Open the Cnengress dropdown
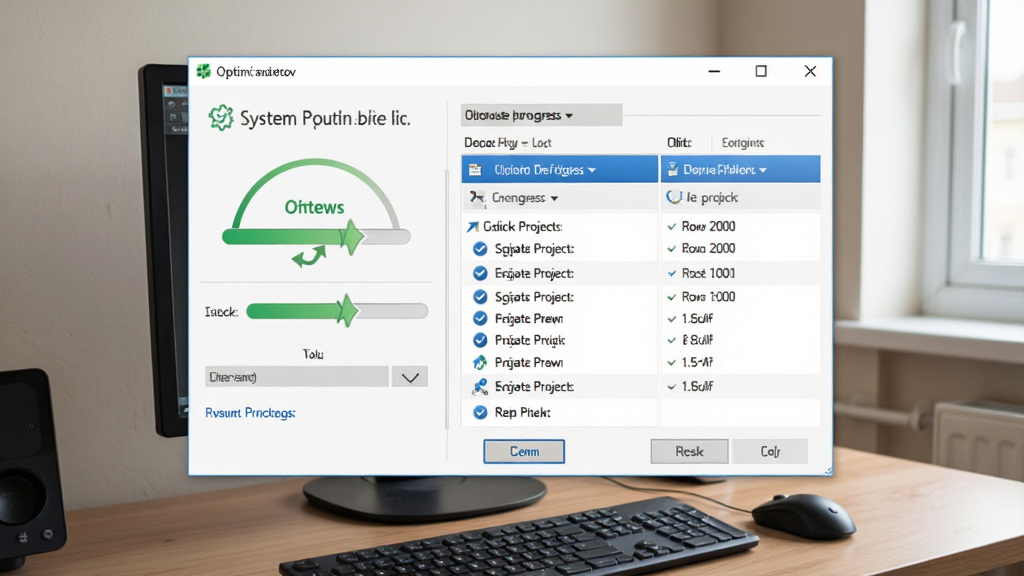Image resolution: width=1024 pixels, height=576 pixels. (x=554, y=199)
